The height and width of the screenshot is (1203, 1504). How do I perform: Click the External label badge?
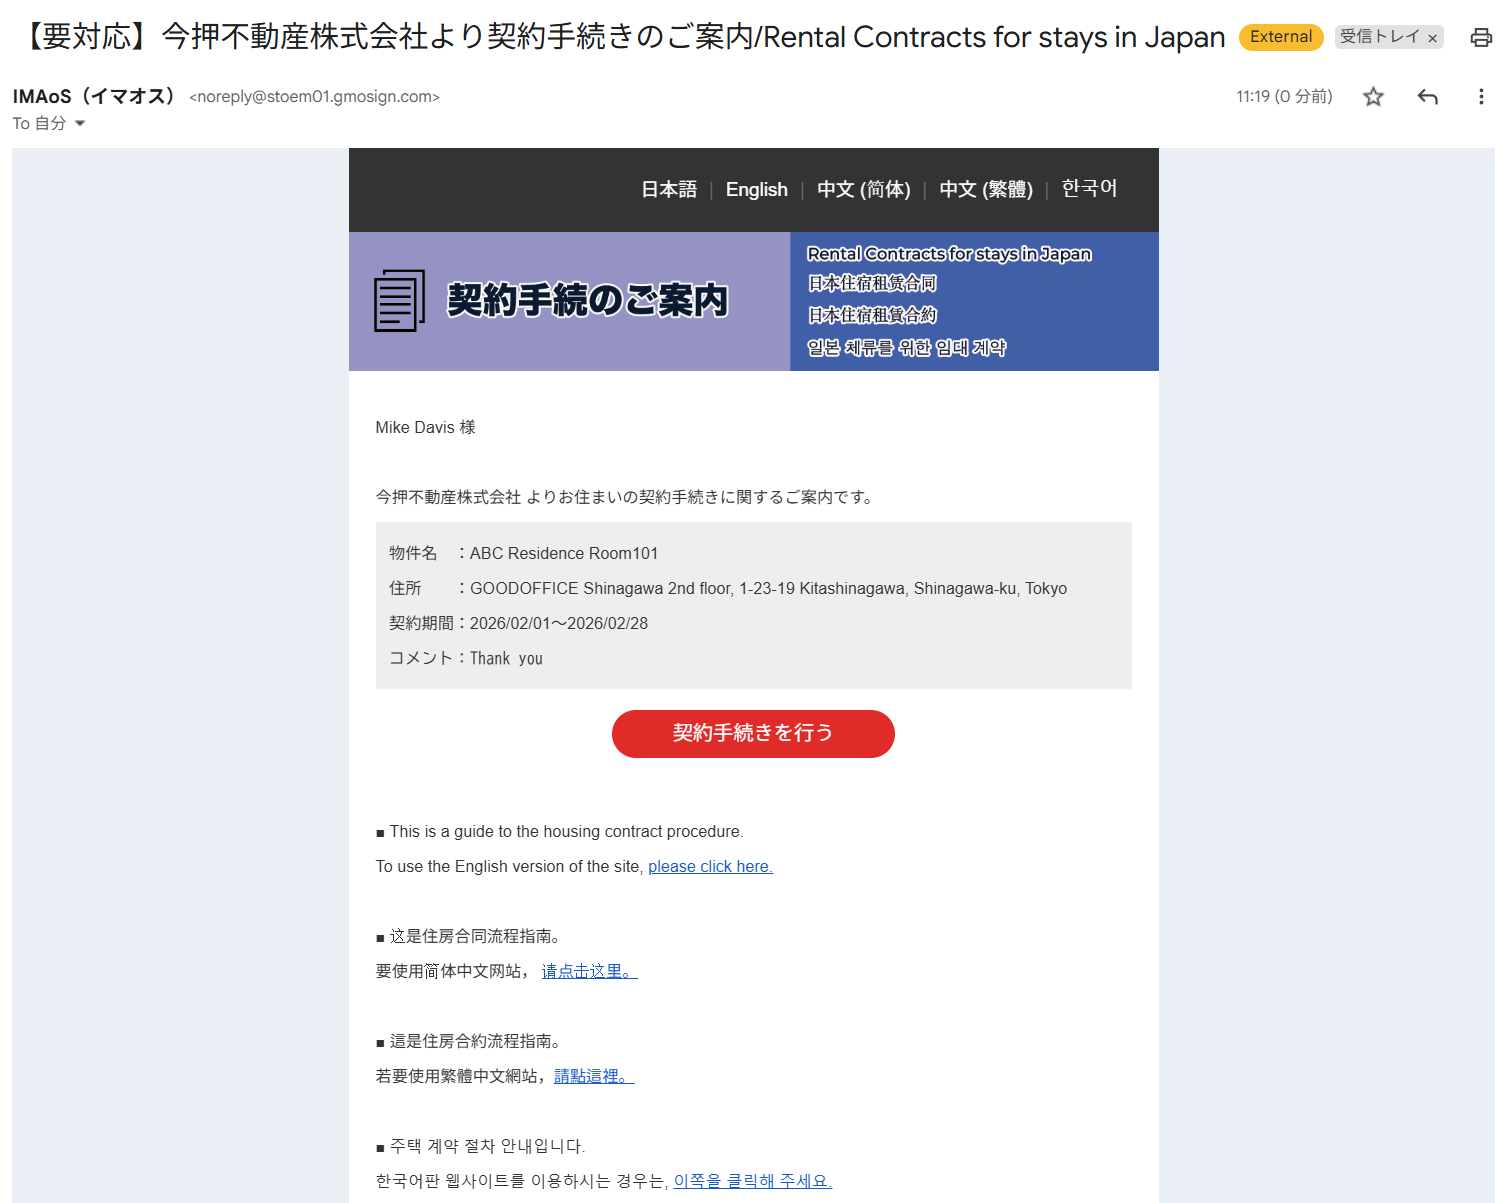click(1280, 37)
